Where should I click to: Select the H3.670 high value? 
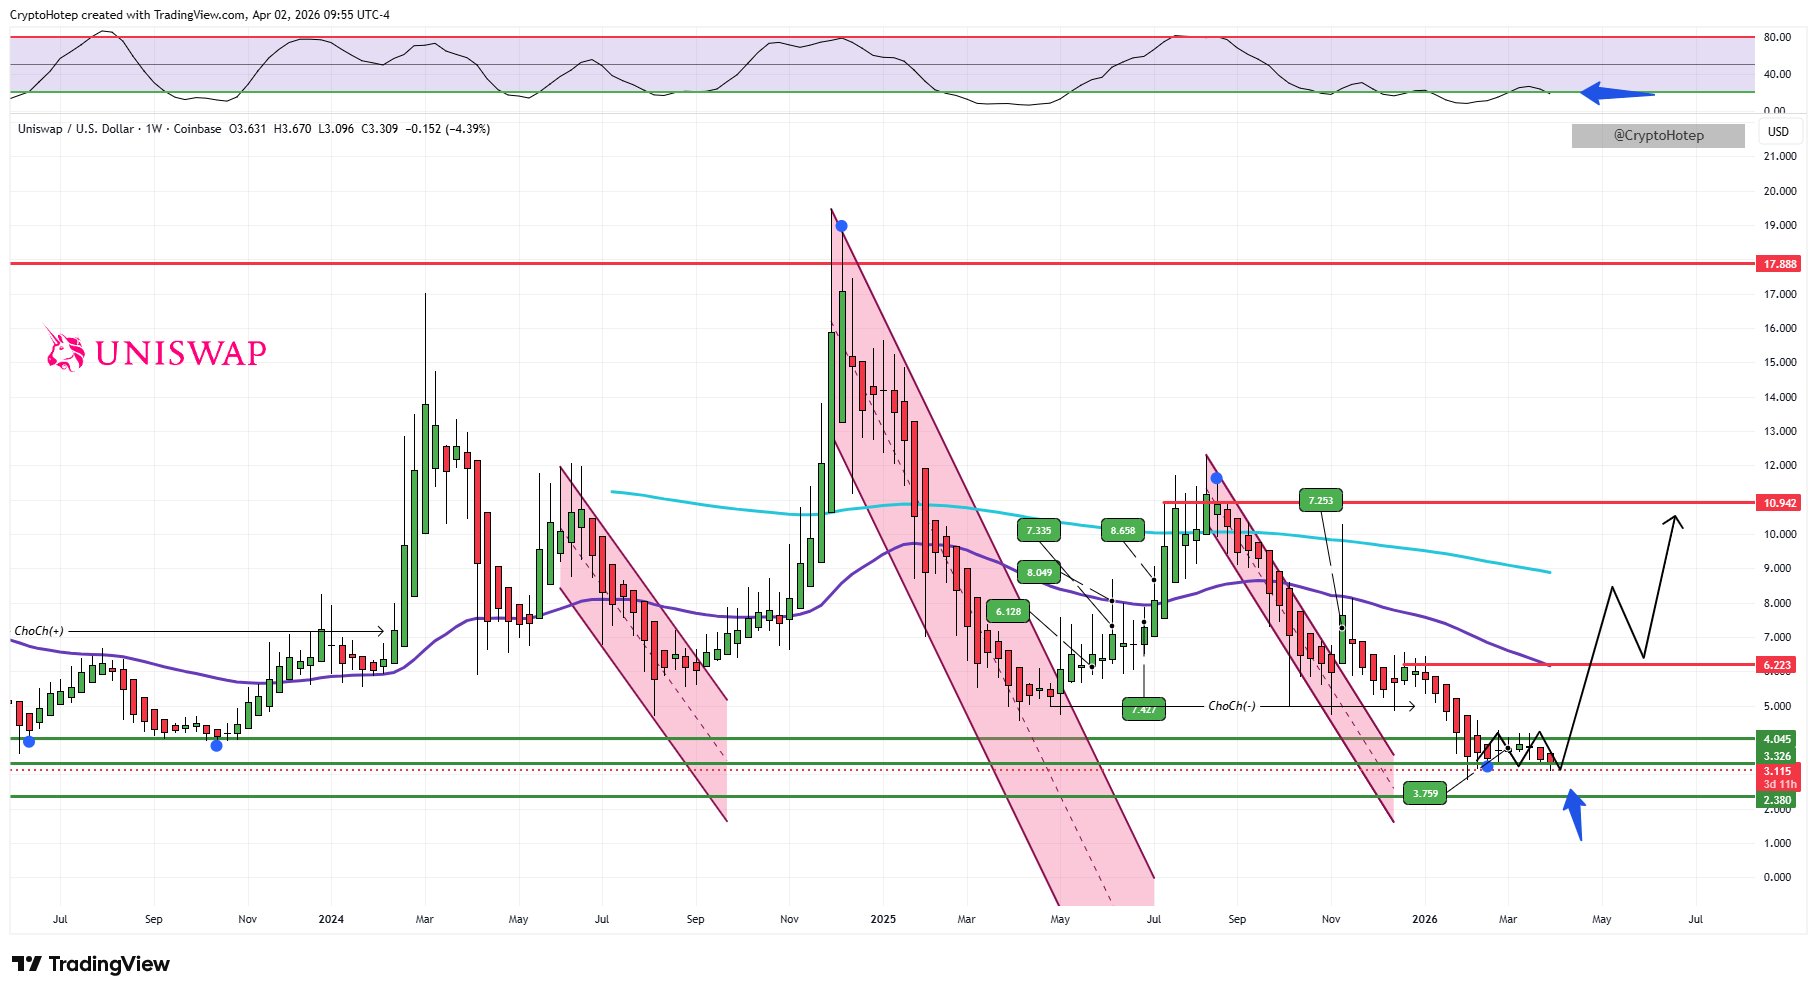point(292,129)
